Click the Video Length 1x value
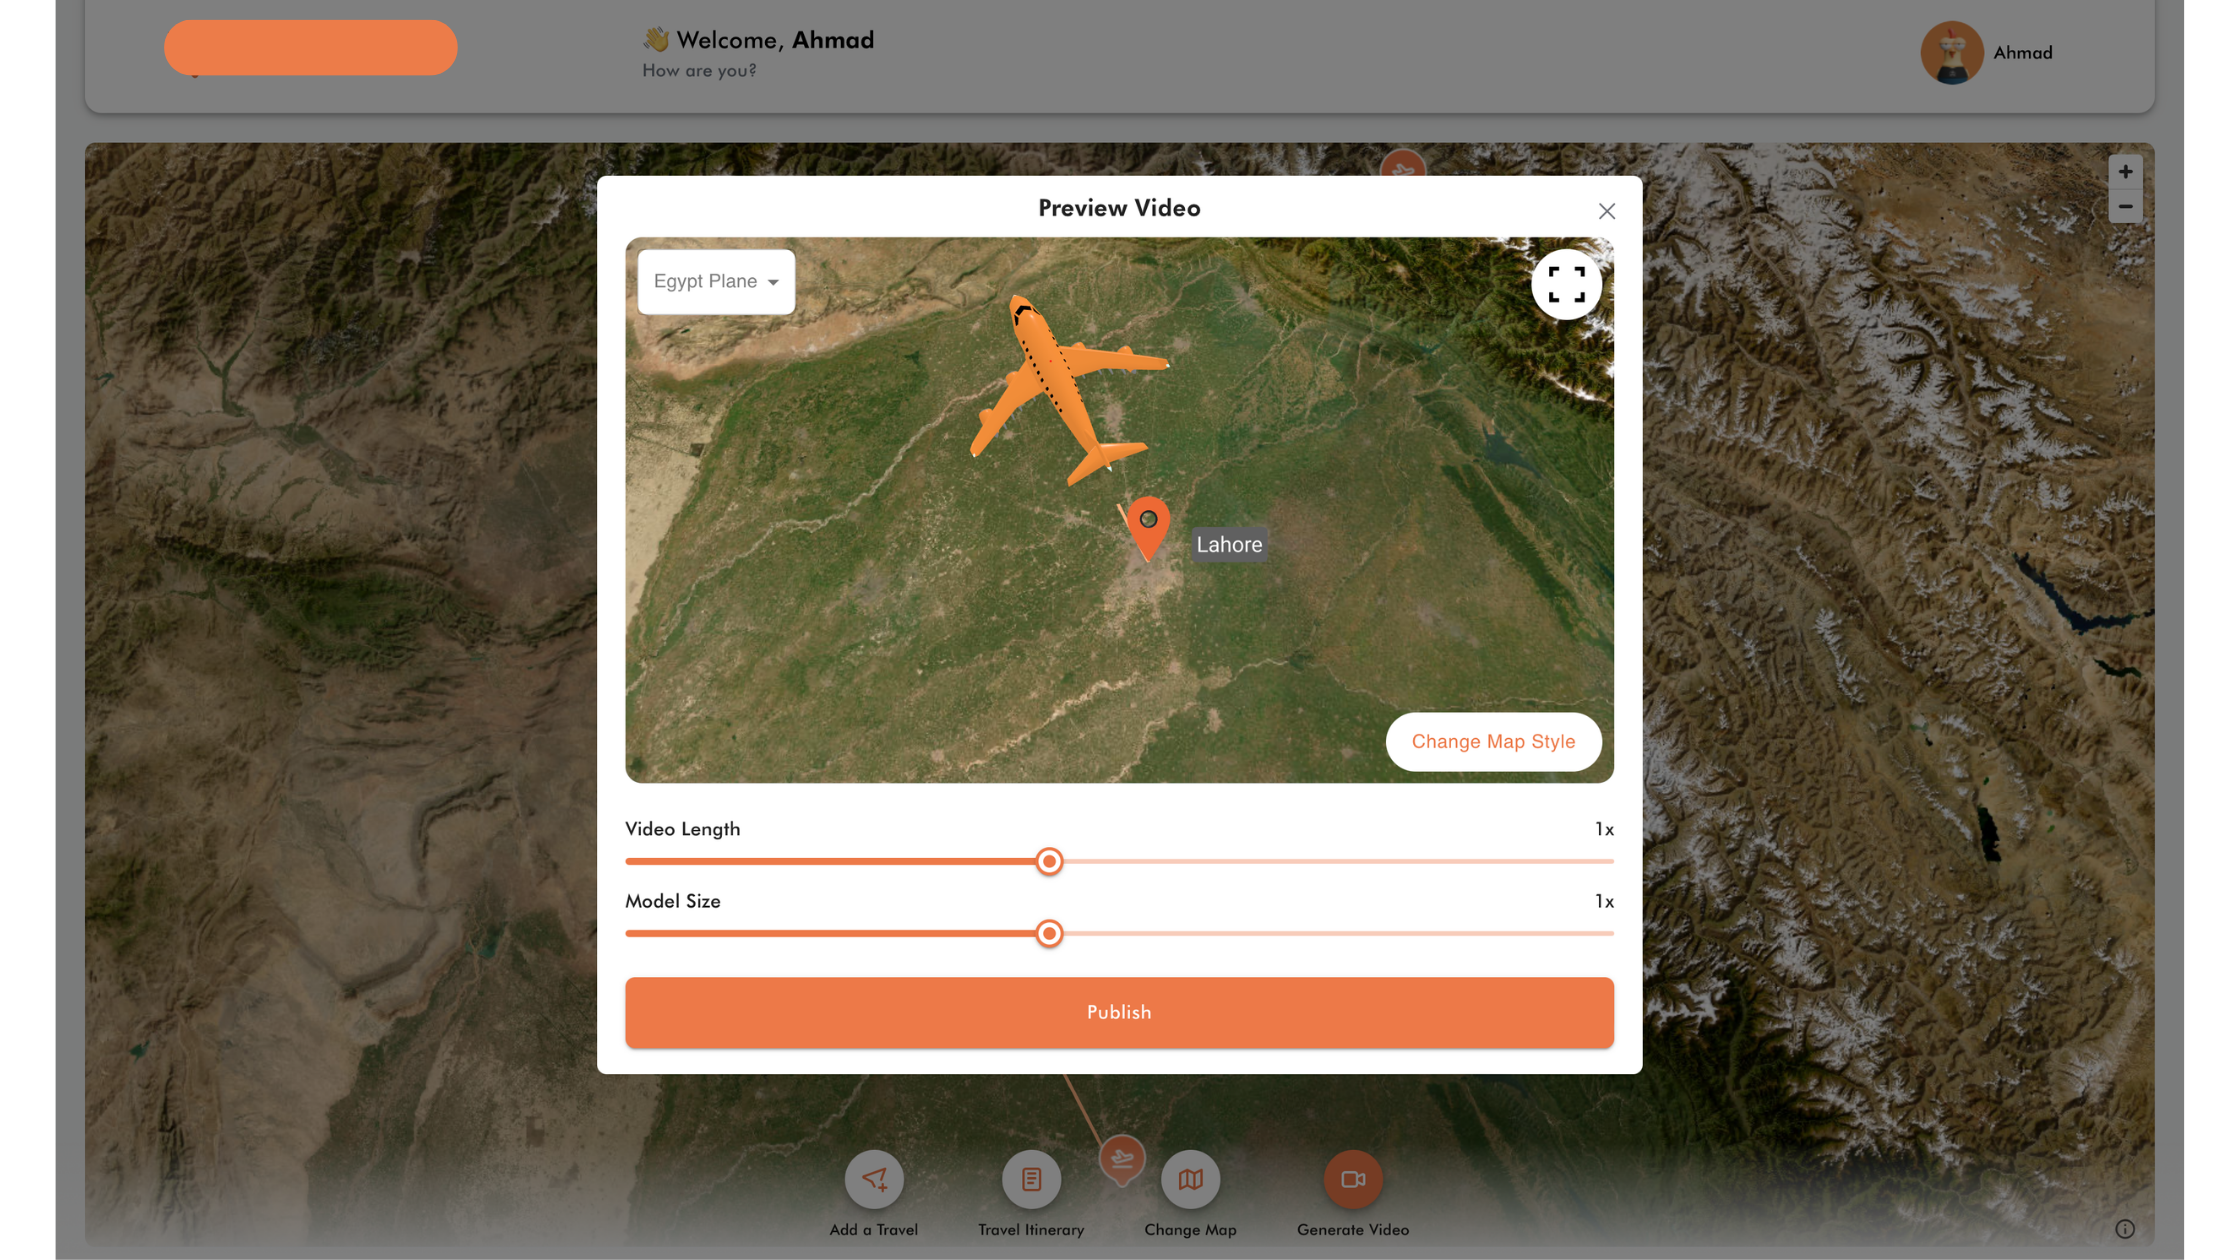 coord(1604,829)
